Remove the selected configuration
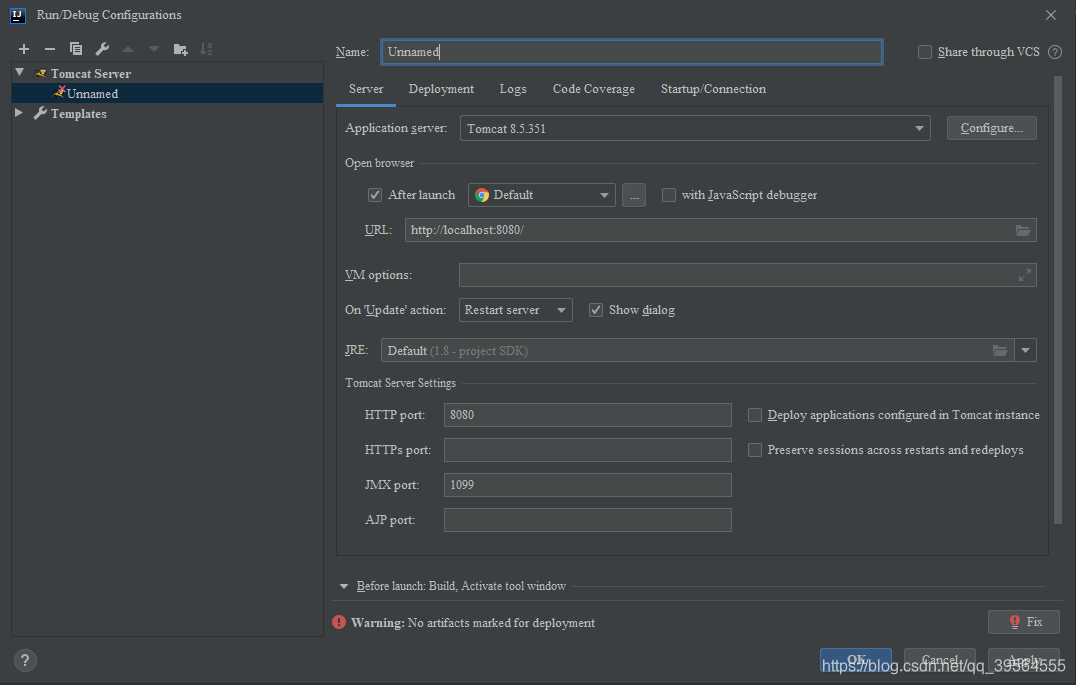Image resolution: width=1076 pixels, height=685 pixels. coord(49,48)
